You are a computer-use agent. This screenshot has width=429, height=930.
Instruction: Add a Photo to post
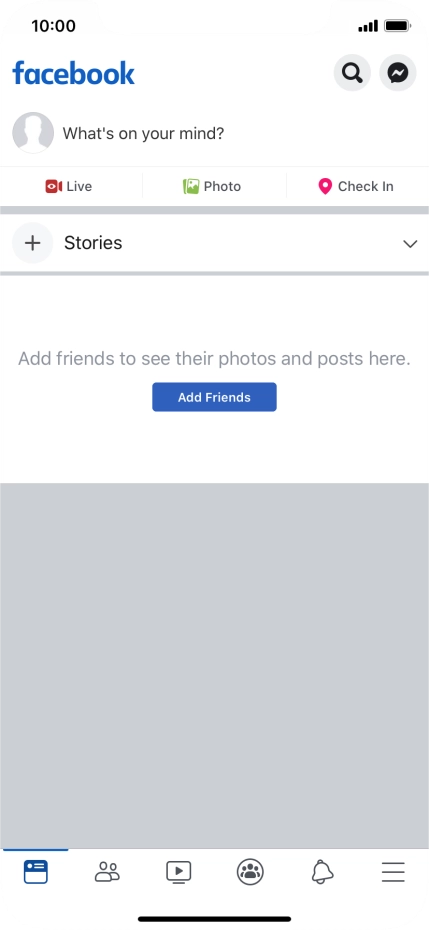(x=212, y=186)
